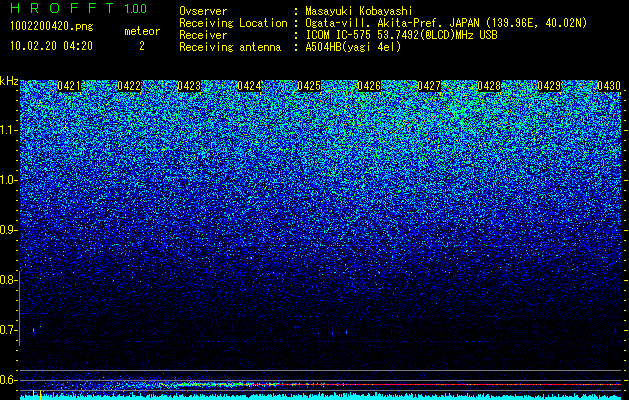Click the 0426 time marker
Screen dimensions: 629x400
(x=369, y=86)
